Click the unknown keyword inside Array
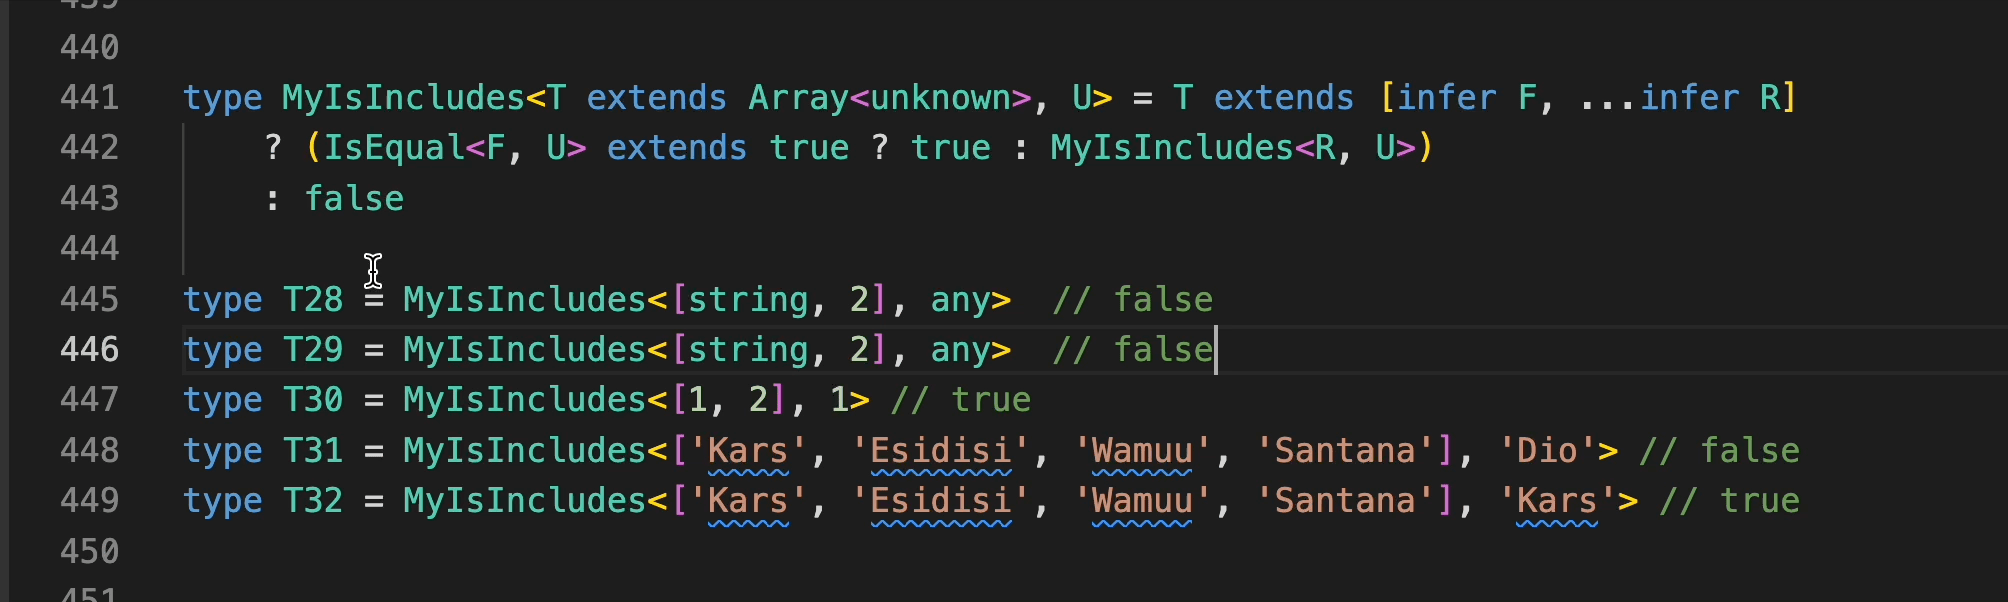The height and width of the screenshot is (602, 2008). click(x=940, y=98)
